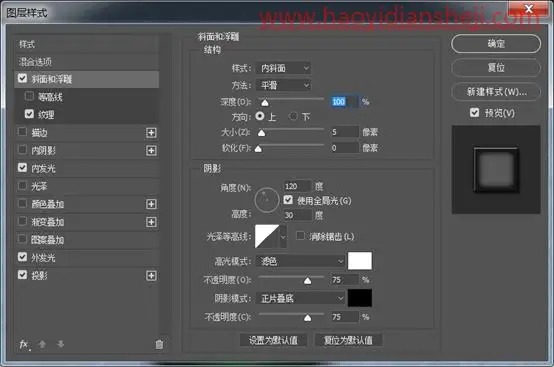Click the plus icon next to 描边
The height and width of the screenshot is (367, 554).
(x=151, y=133)
